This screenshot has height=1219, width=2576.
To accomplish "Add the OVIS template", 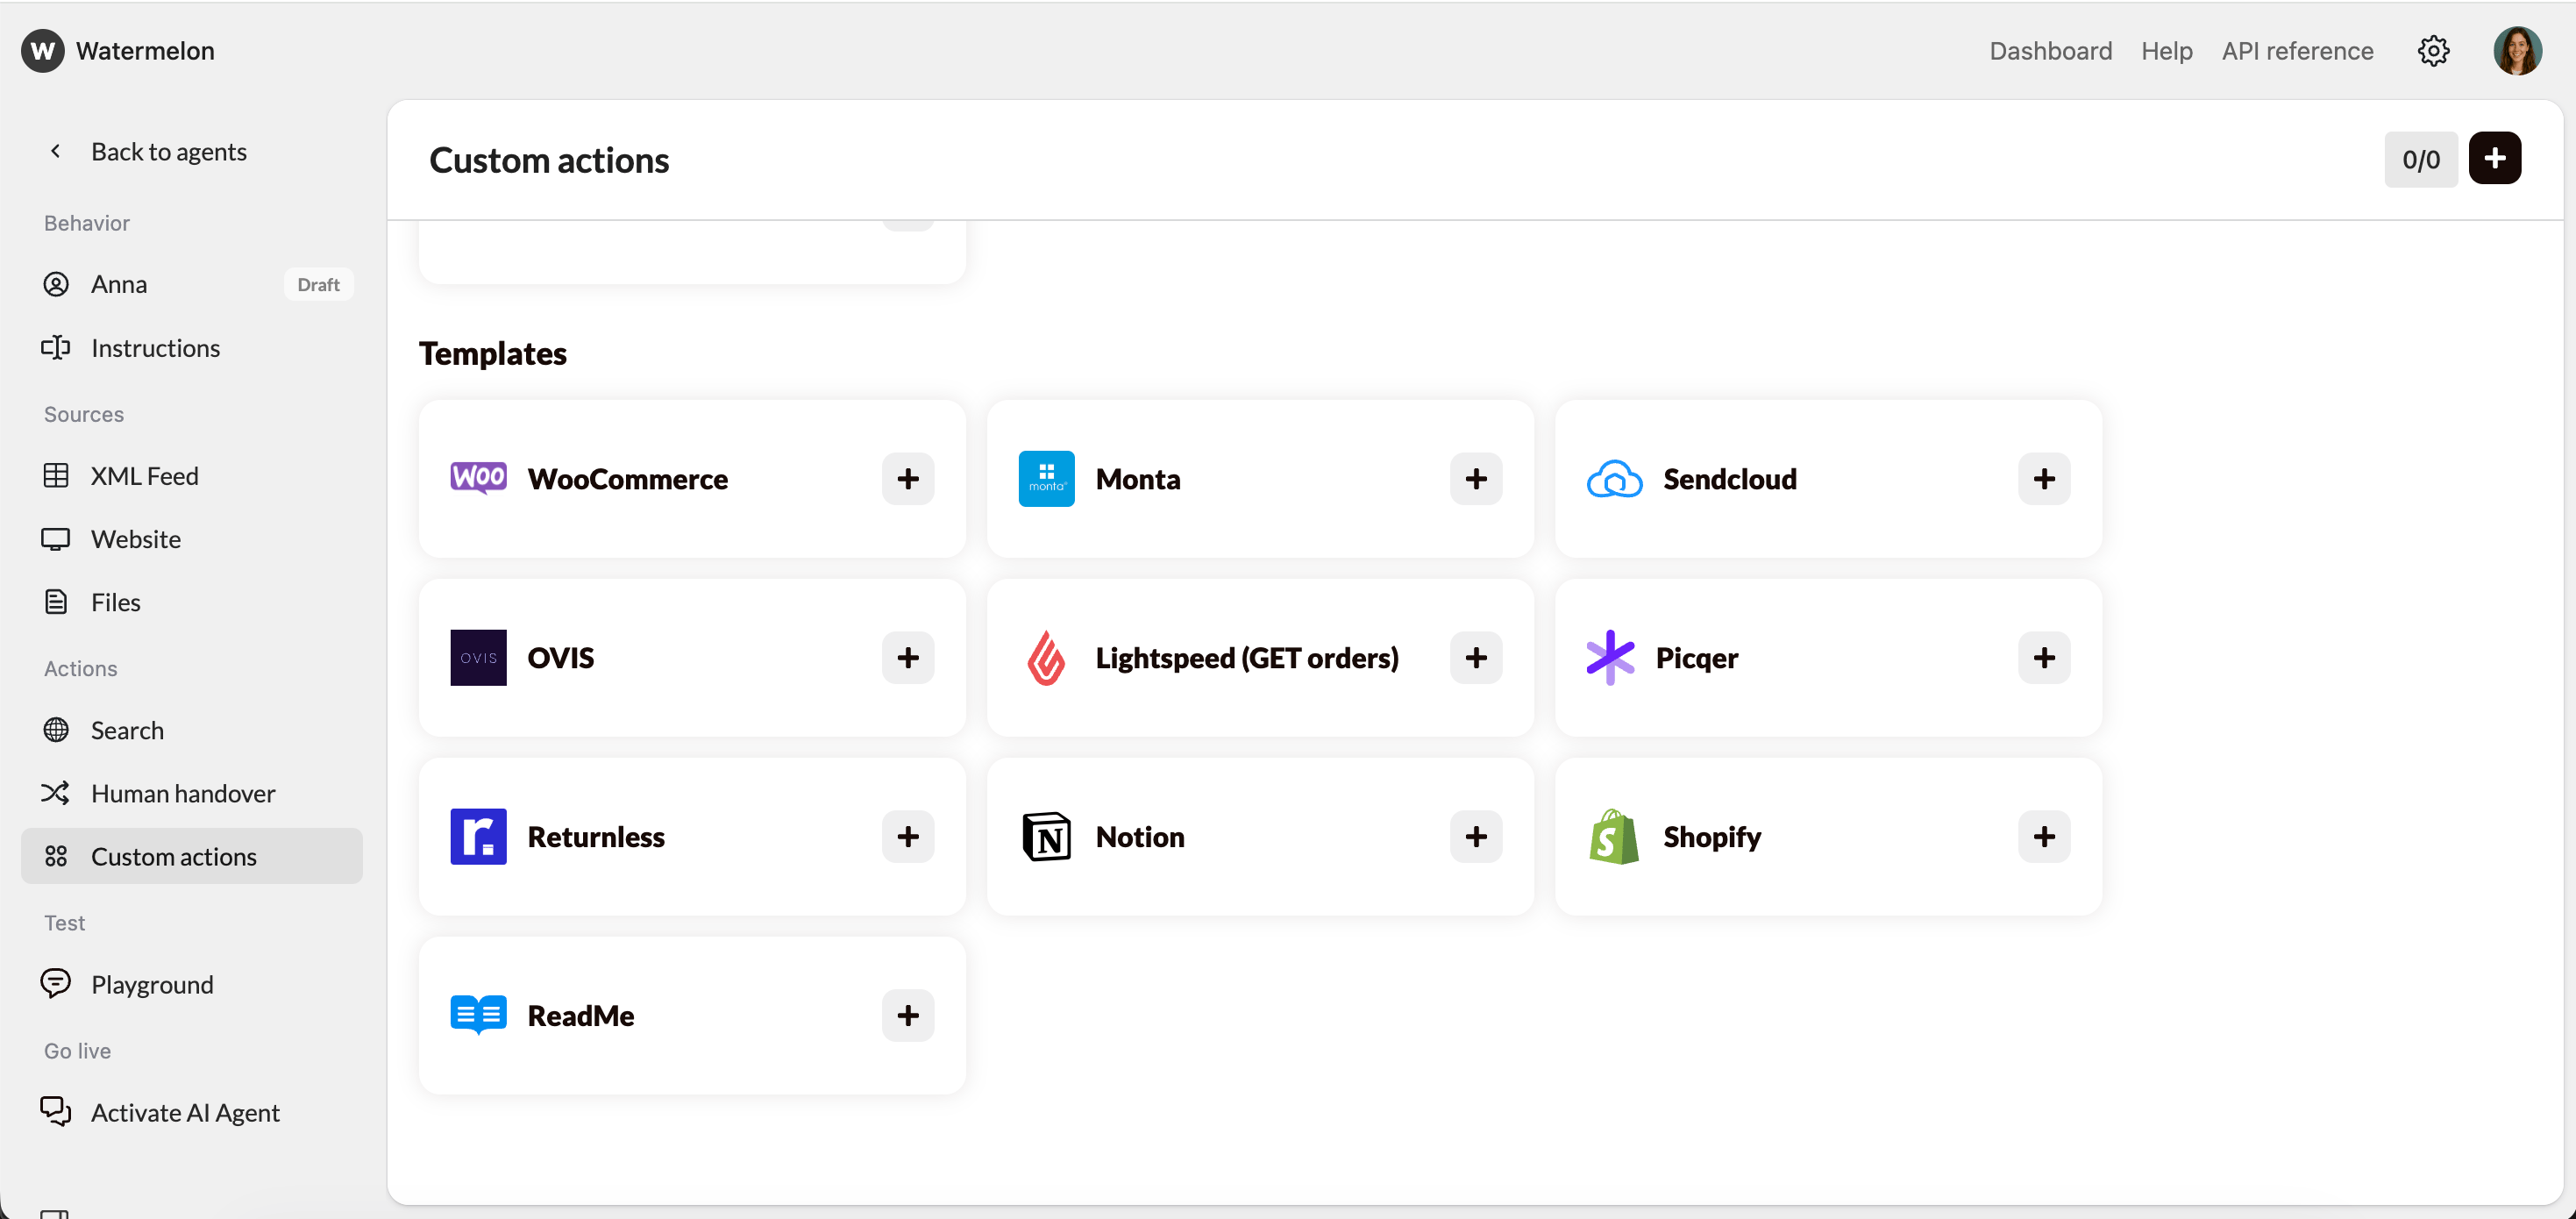I will click(907, 658).
